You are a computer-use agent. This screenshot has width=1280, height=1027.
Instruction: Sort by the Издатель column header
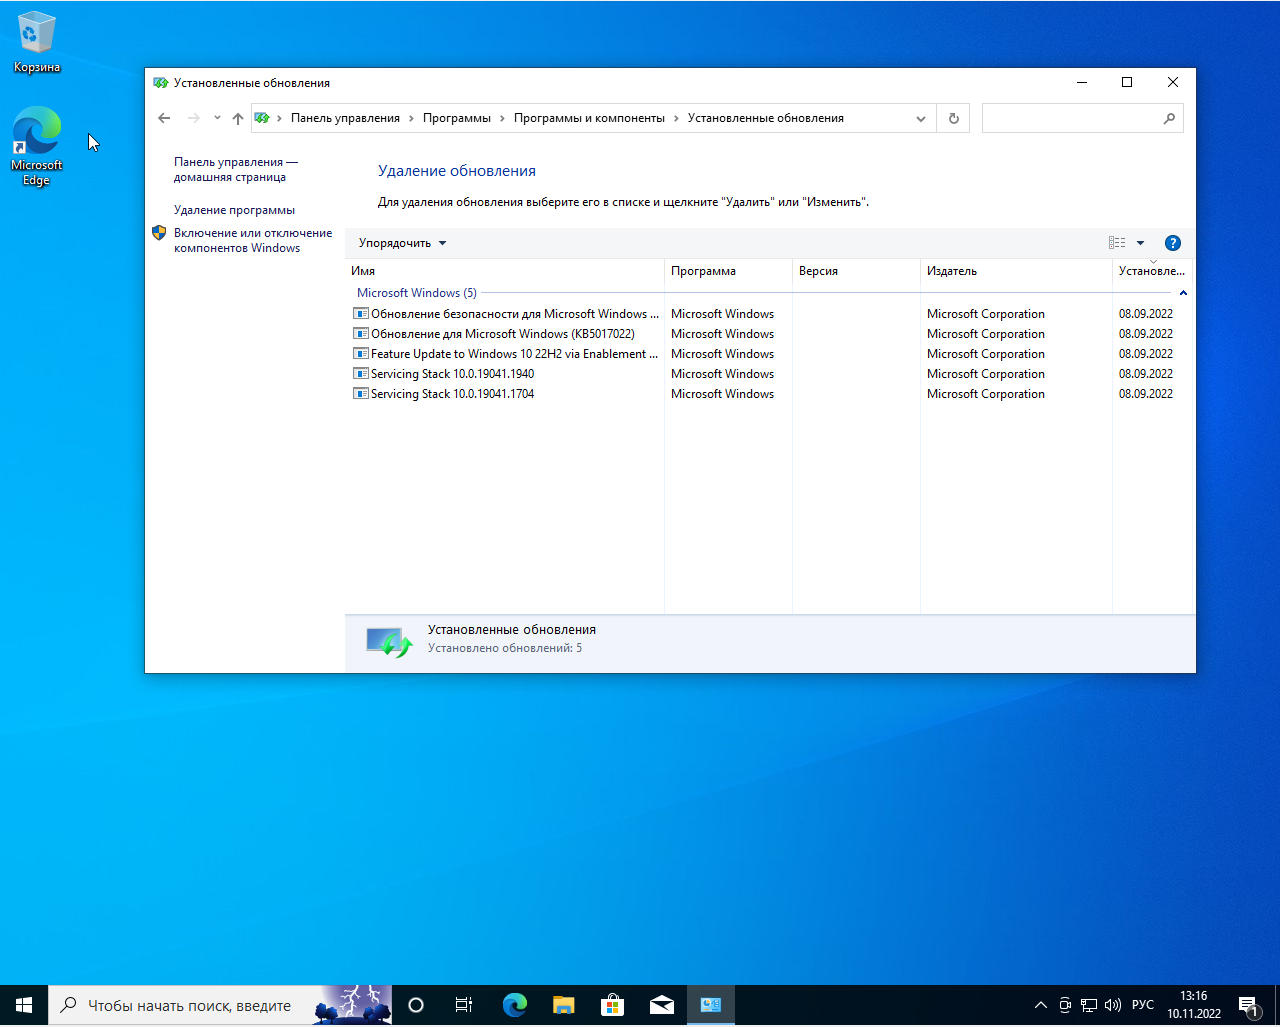(1016, 271)
